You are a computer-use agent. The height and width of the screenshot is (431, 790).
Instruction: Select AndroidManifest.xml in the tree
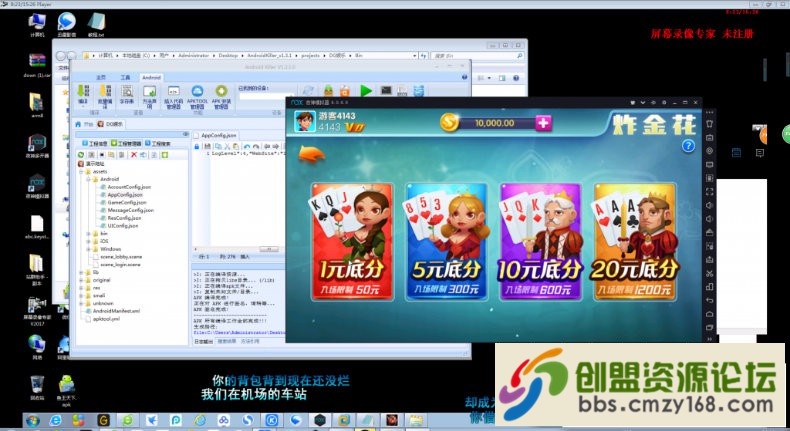pos(116,311)
